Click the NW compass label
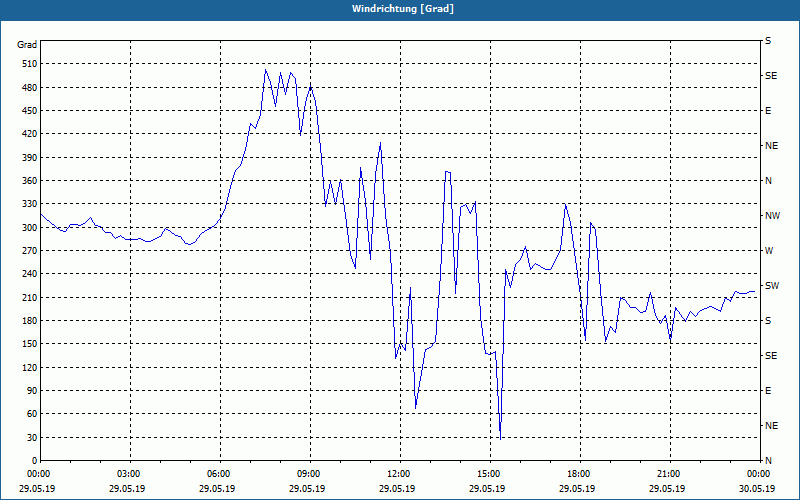The width and height of the screenshot is (800, 500). click(x=772, y=216)
